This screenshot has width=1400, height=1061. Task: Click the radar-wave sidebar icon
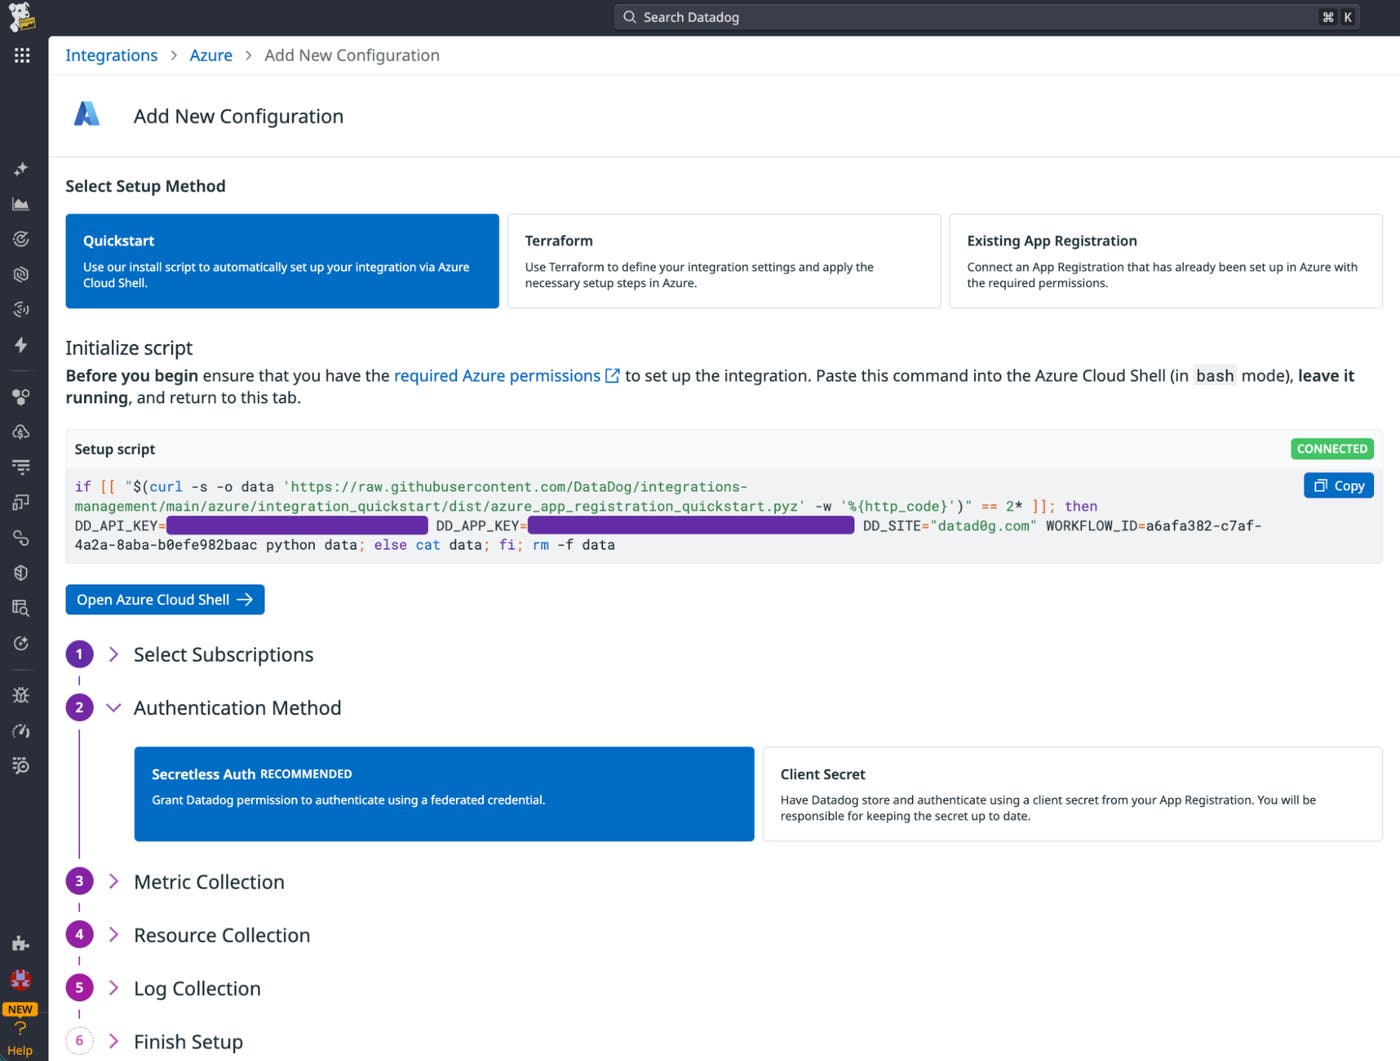pyautogui.click(x=21, y=309)
